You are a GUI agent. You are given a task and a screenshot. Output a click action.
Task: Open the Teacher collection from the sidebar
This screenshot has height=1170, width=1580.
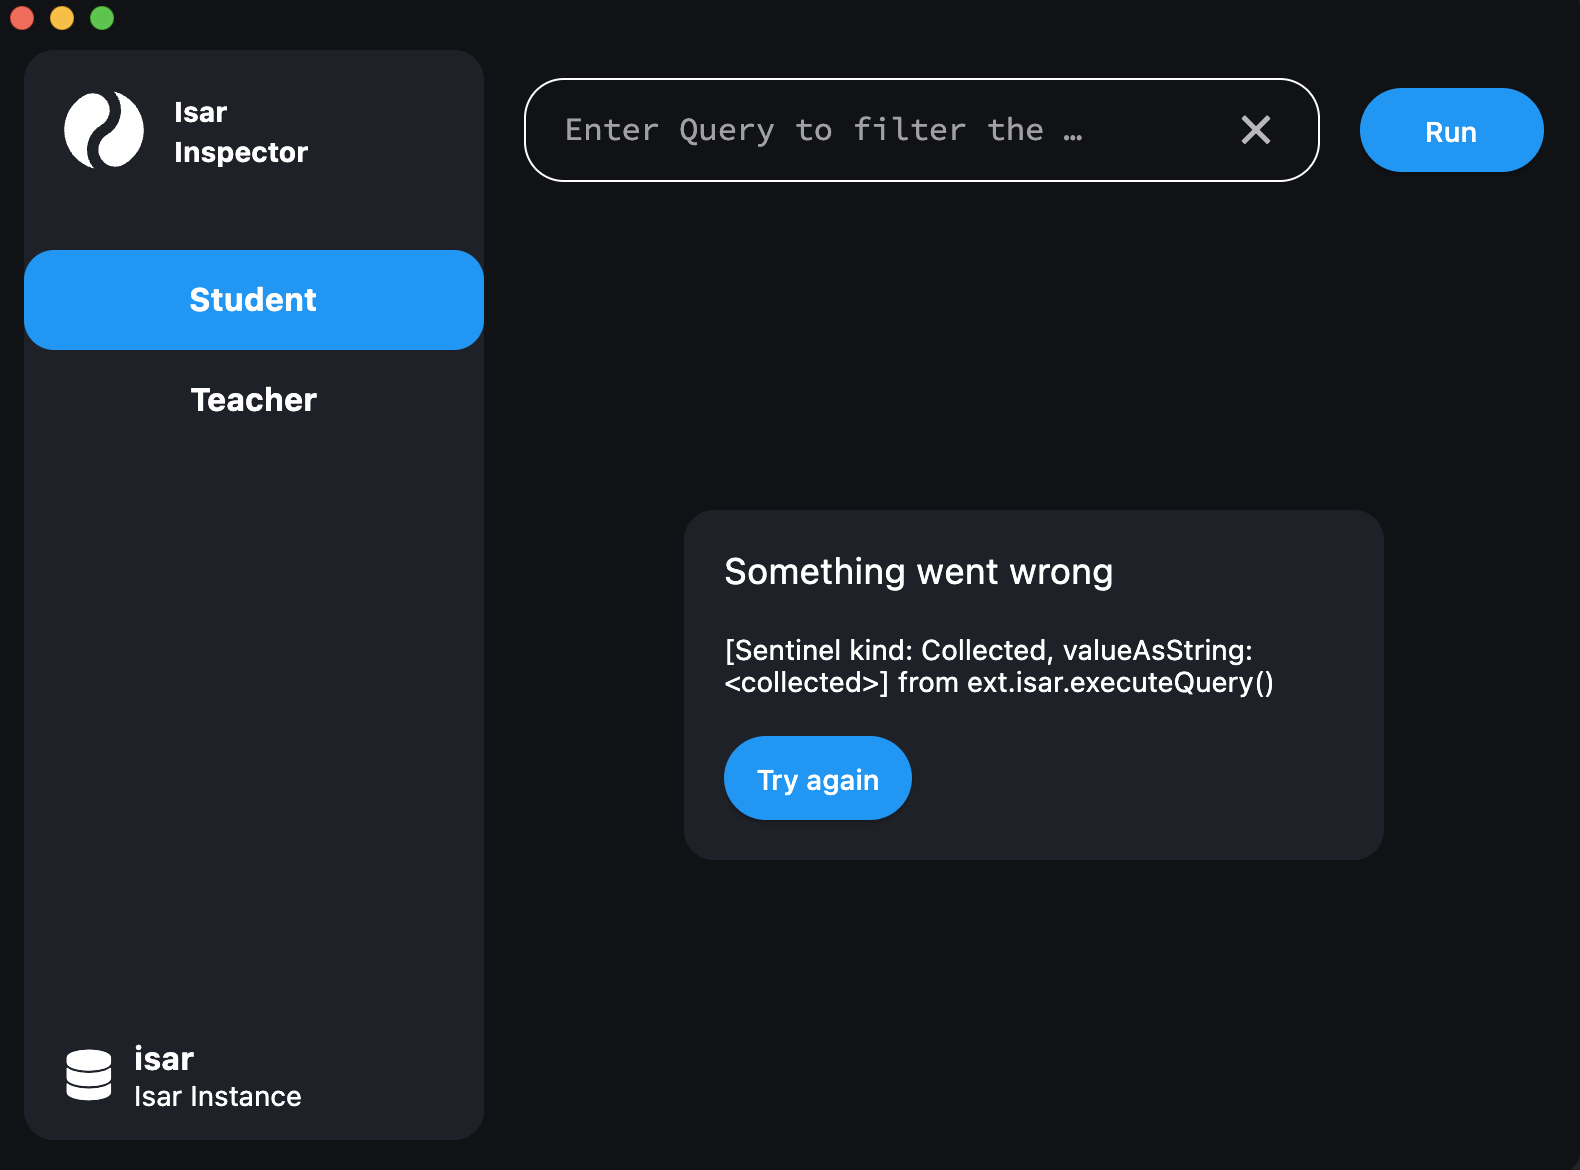[x=253, y=400]
